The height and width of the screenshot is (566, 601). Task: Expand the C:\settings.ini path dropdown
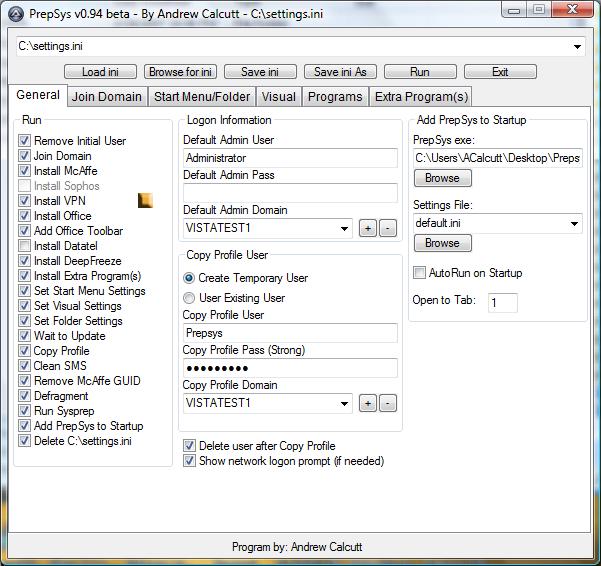(x=578, y=47)
